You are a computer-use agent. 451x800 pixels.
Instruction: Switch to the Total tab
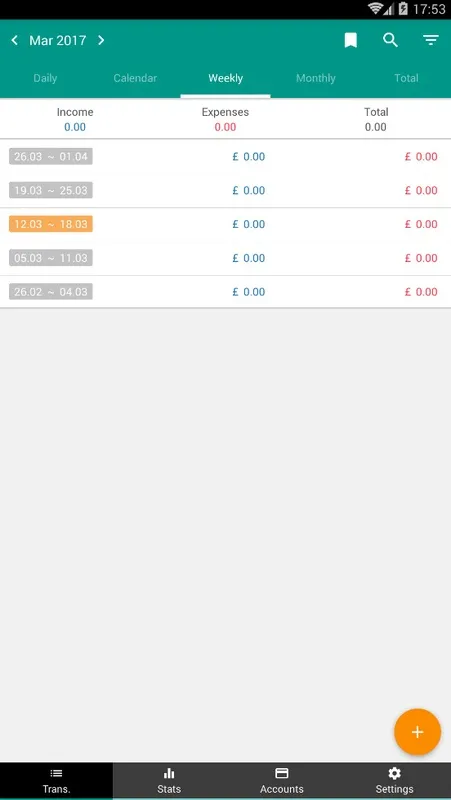coord(406,78)
